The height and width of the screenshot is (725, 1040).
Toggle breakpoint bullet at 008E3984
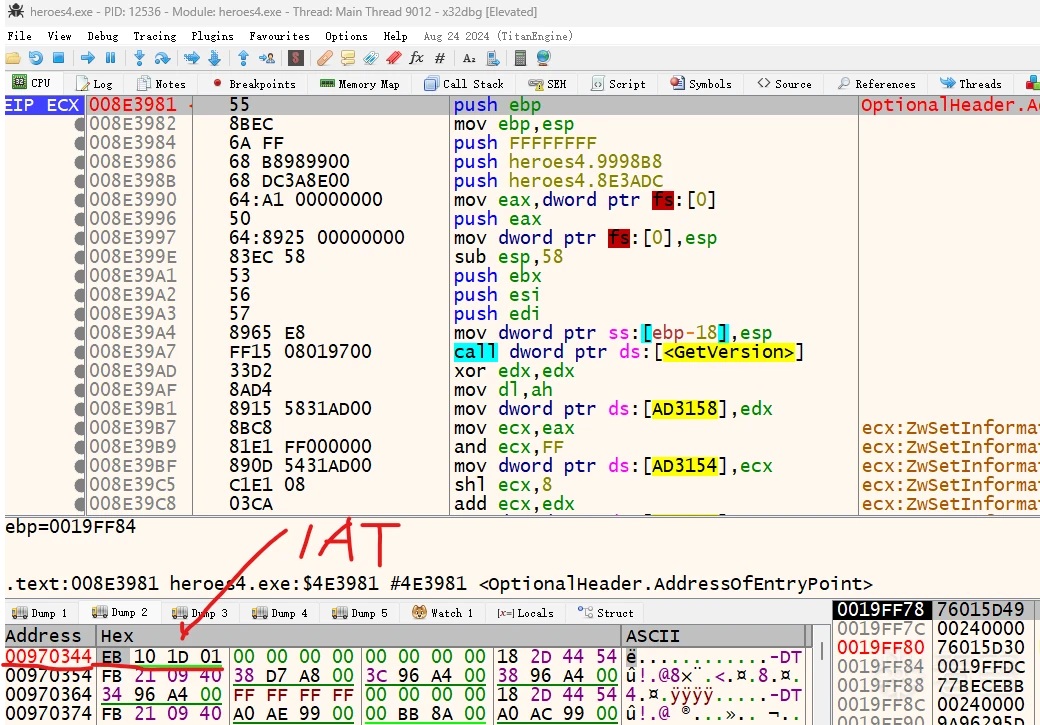pos(80,143)
